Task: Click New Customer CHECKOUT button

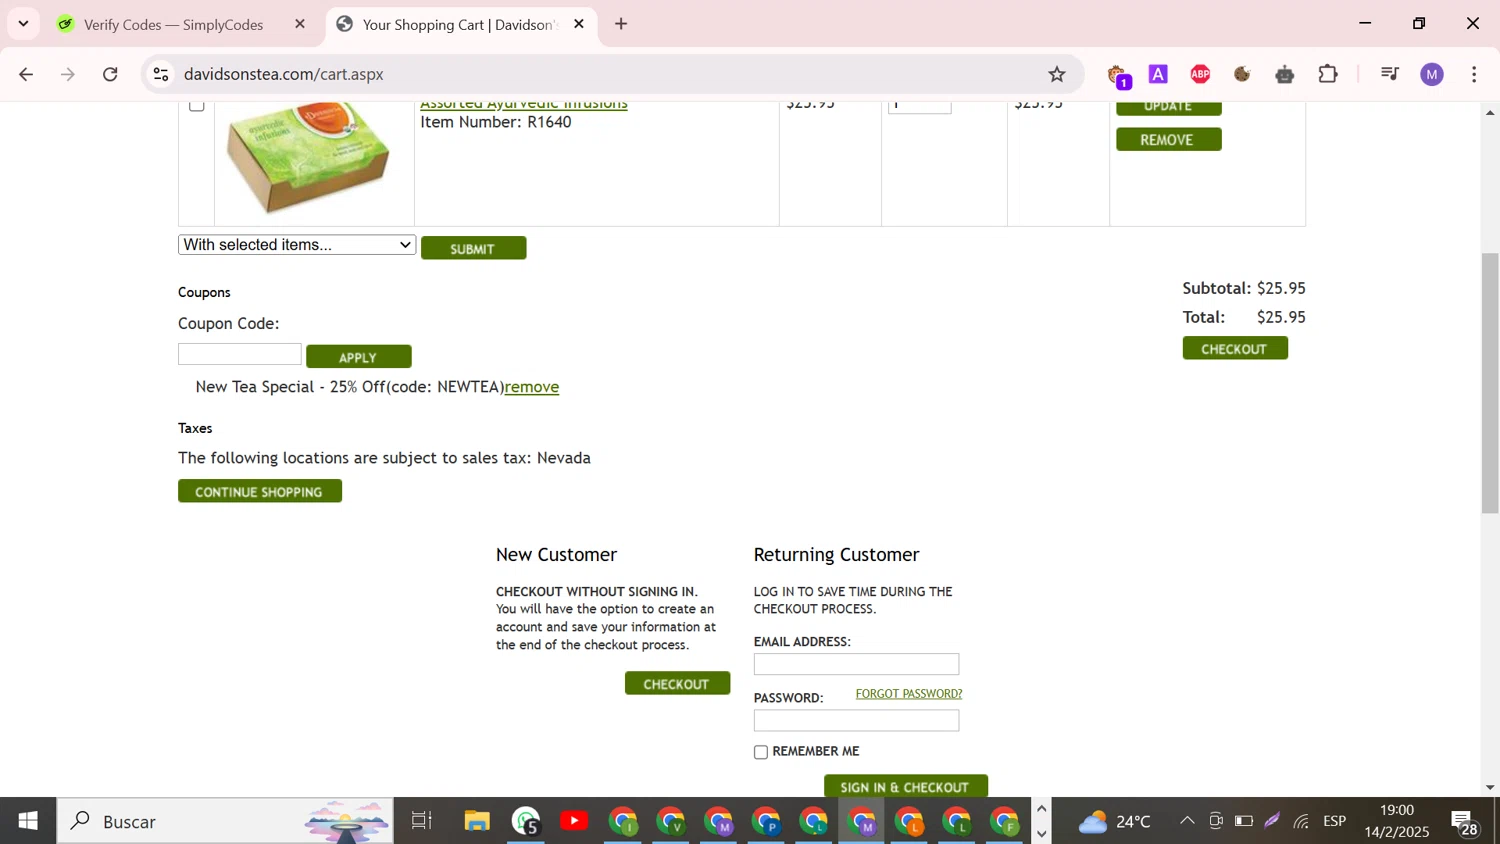Action: pos(677,683)
